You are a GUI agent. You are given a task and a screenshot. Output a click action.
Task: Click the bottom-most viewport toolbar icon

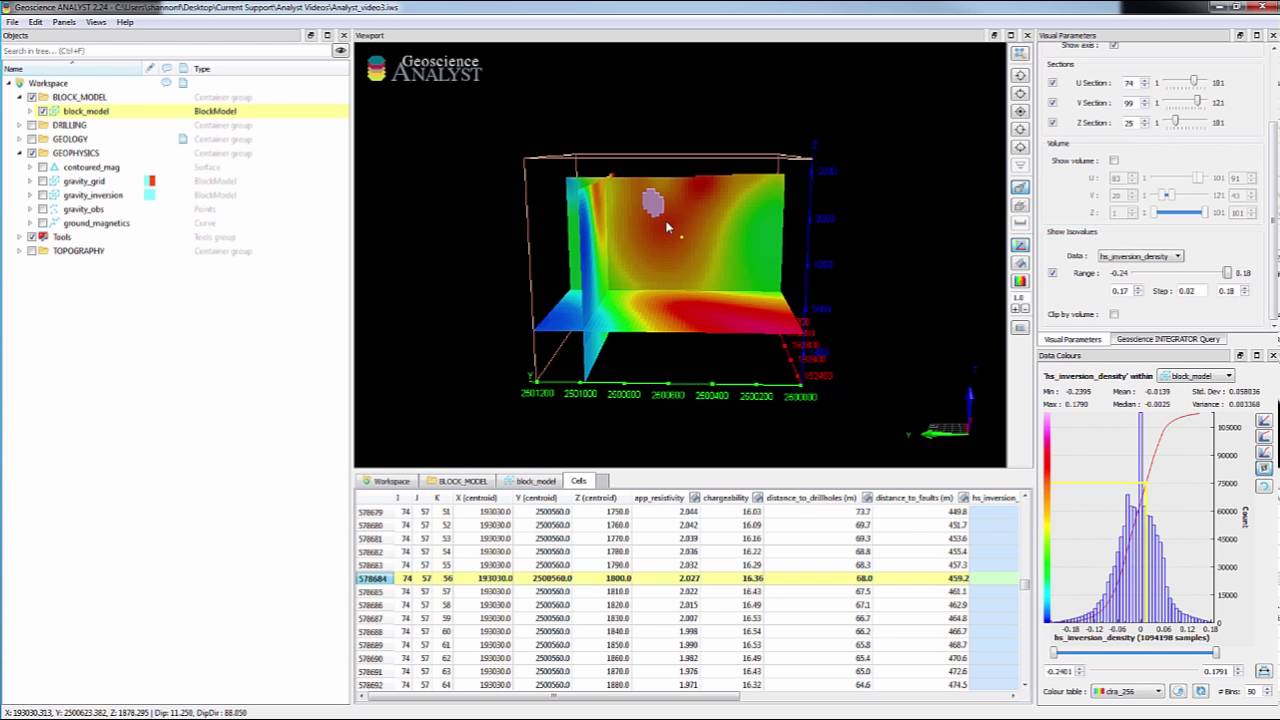pyautogui.click(x=1020, y=328)
